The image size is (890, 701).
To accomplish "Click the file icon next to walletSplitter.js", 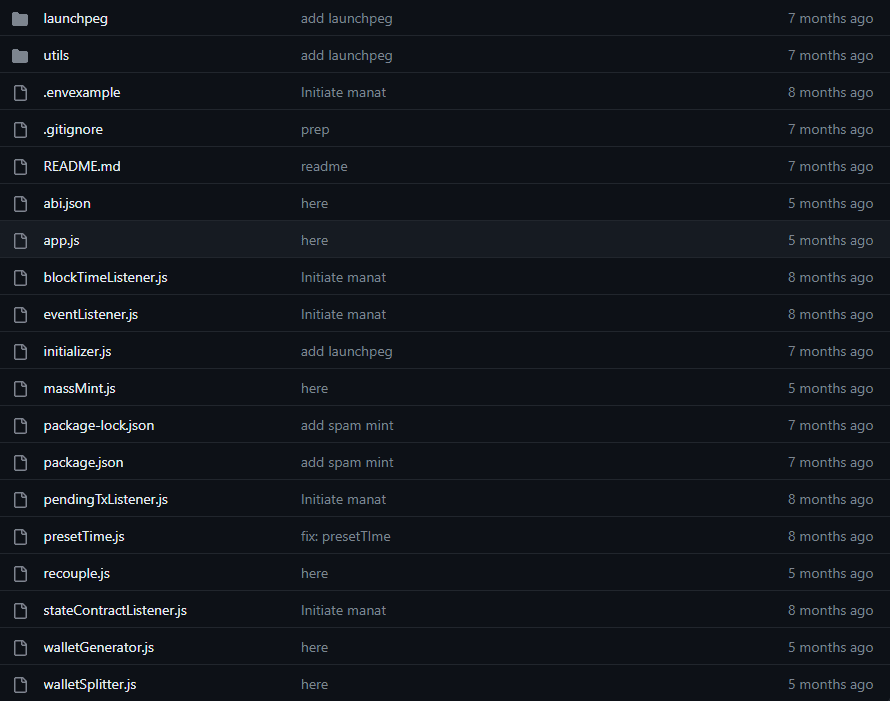I will [x=20, y=685].
